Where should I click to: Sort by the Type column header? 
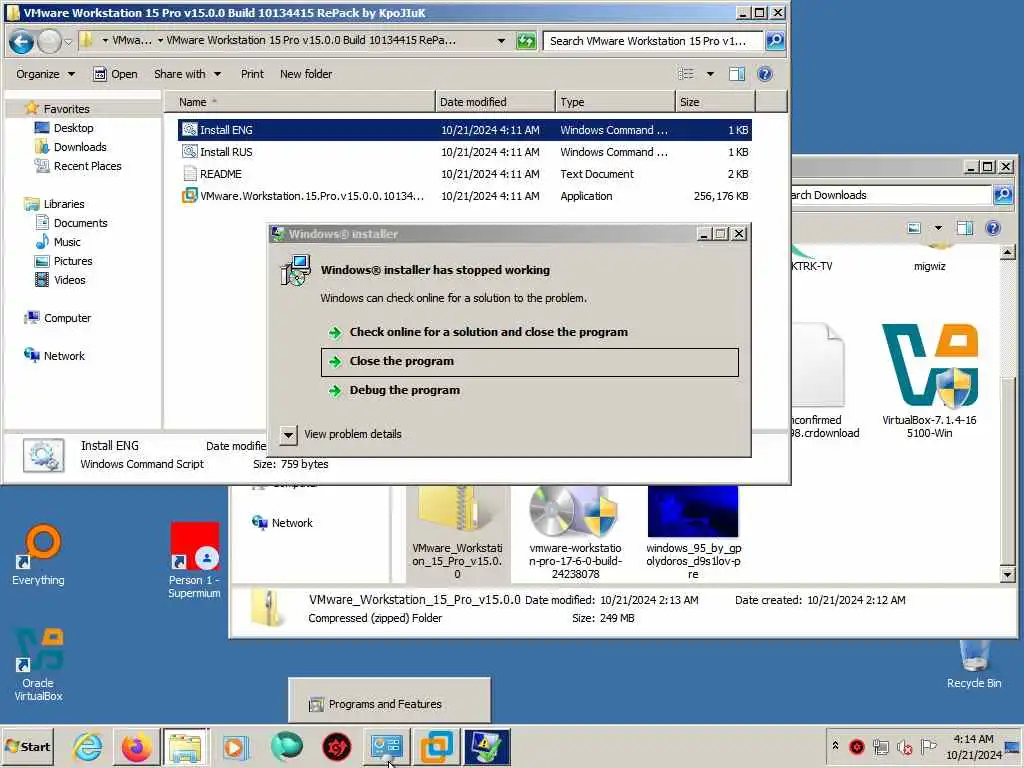point(615,102)
